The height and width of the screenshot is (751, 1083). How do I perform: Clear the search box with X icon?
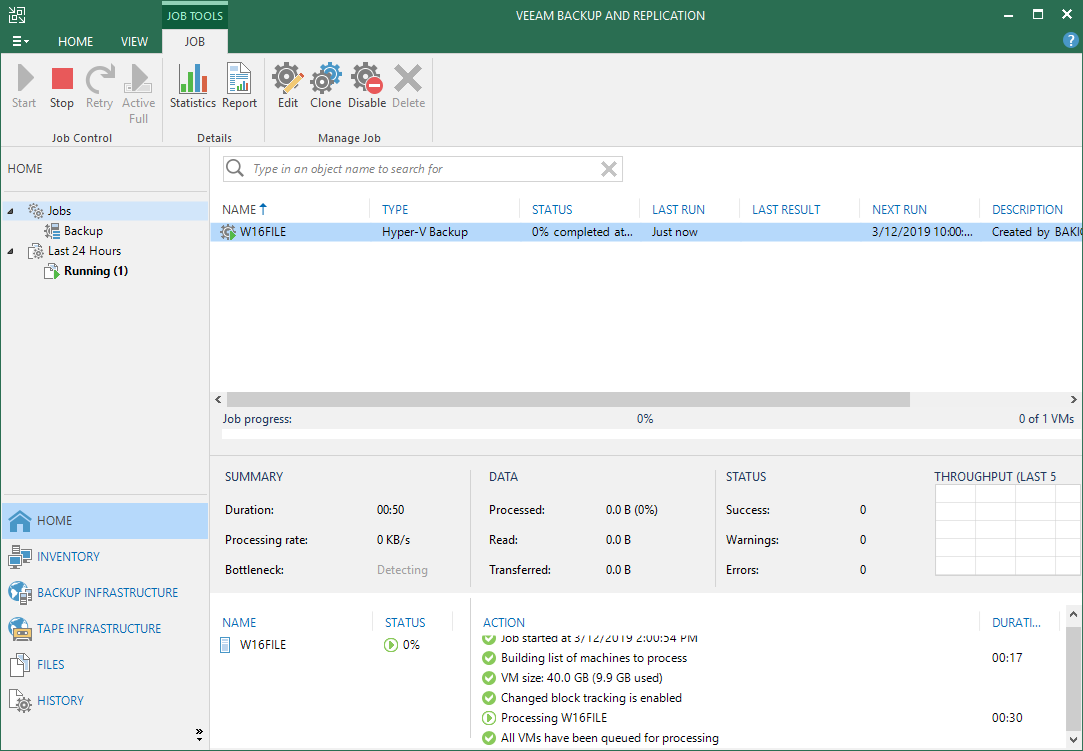608,169
